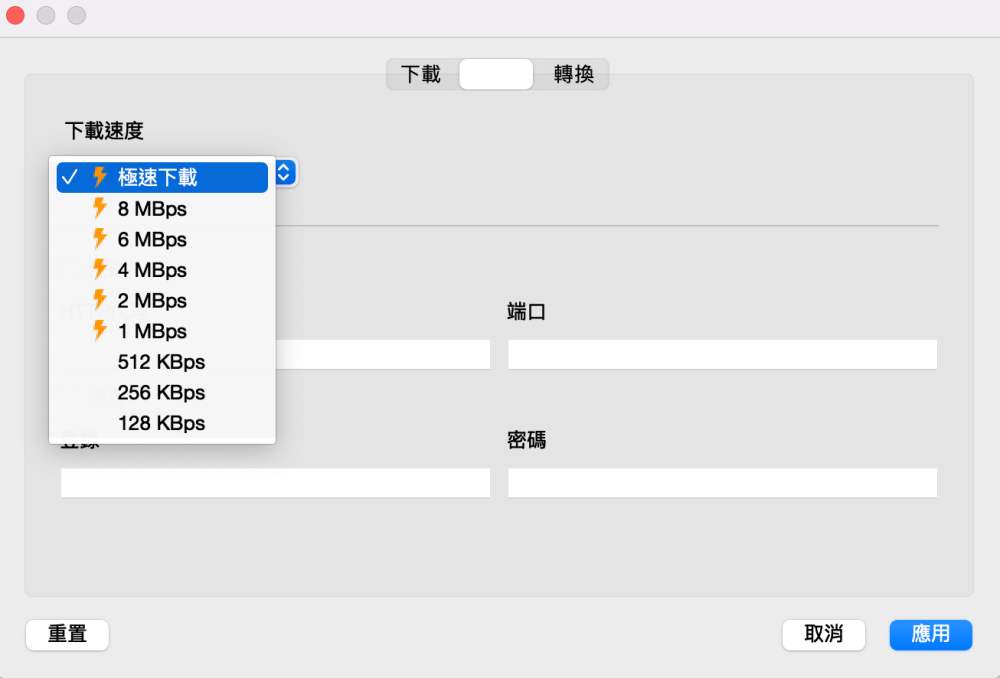Screen dimensions: 1000x678
Task: Click the lightning icon next to 8 MBps
Action: [x=99, y=208]
